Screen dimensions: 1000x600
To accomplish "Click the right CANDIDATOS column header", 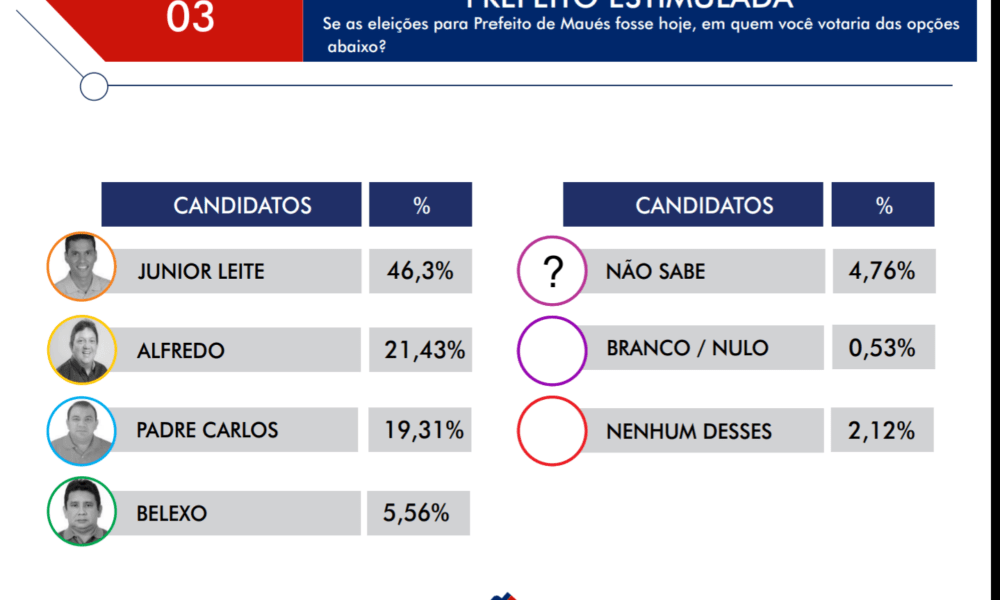I will [693, 205].
